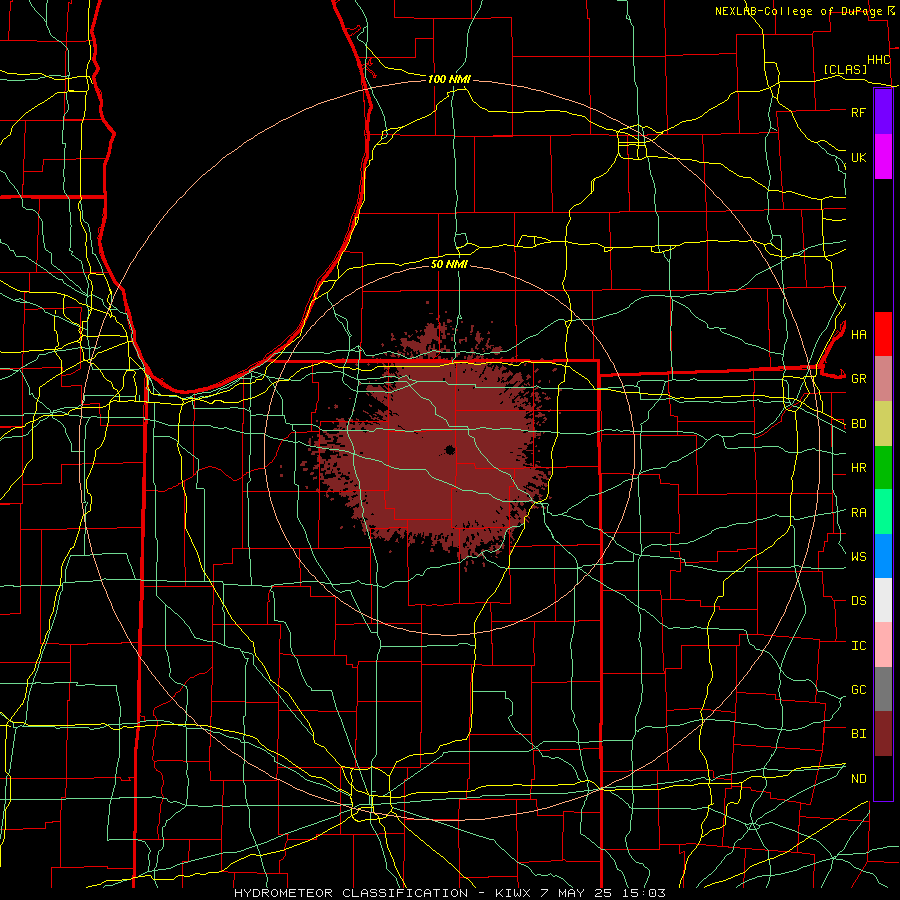900x900 pixels.
Task: Click the GC gray legend swatch
Action: pyautogui.click(x=883, y=689)
